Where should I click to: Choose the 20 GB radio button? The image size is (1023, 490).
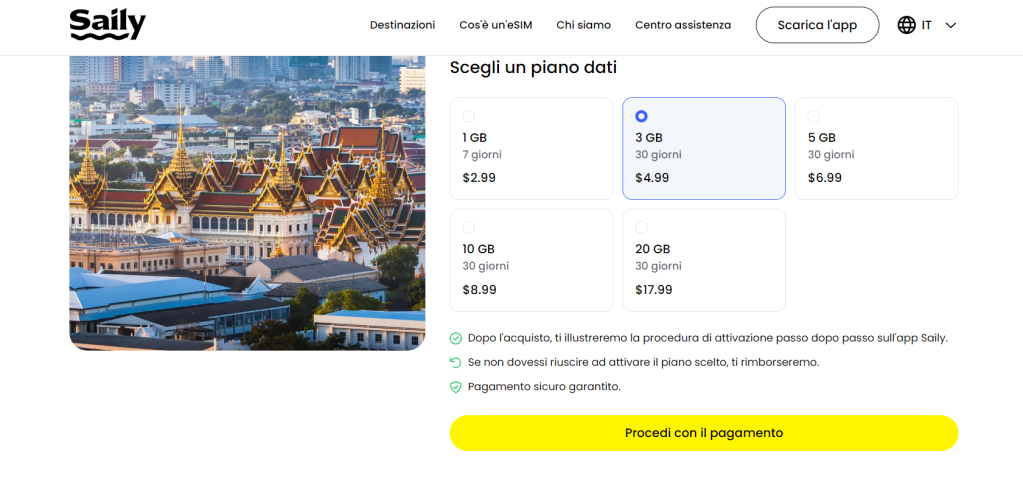[x=641, y=228]
